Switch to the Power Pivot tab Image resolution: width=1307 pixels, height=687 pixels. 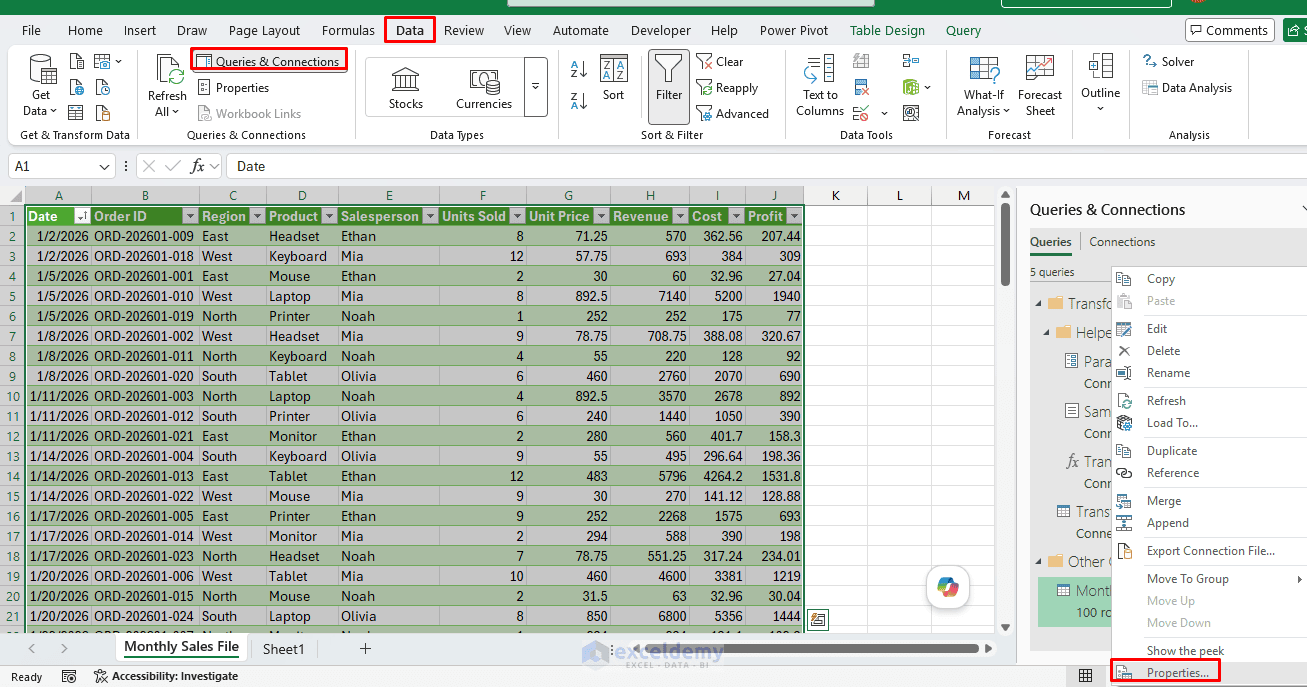(794, 30)
